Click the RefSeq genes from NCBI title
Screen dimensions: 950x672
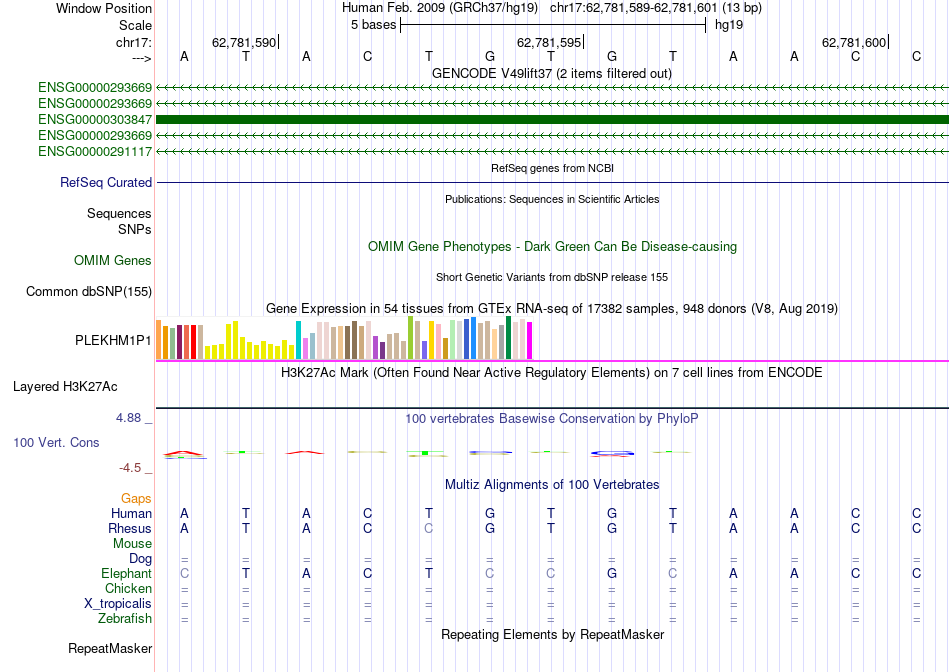[553, 168]
